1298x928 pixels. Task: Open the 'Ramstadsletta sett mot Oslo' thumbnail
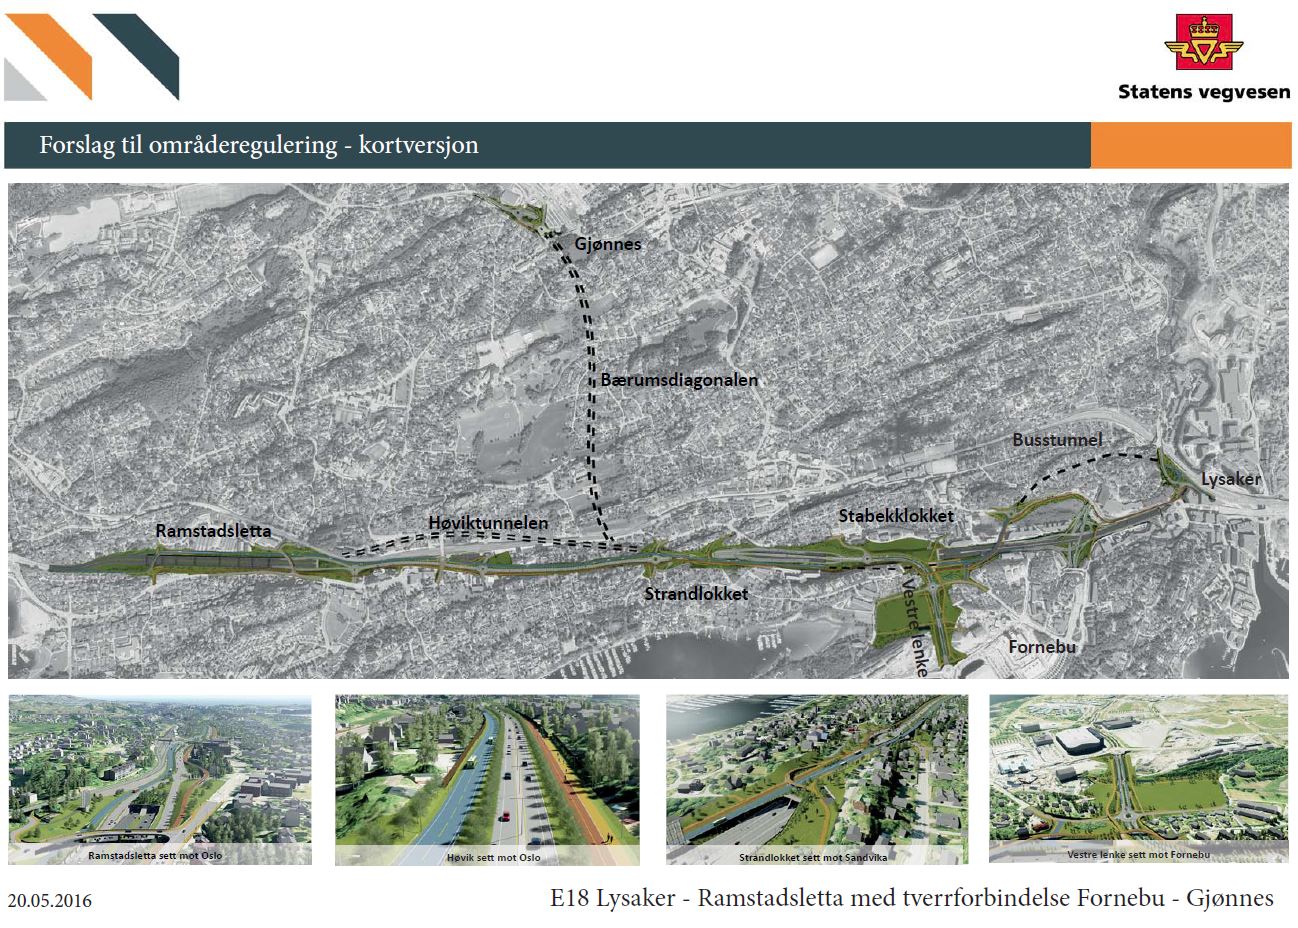[160, 780]
